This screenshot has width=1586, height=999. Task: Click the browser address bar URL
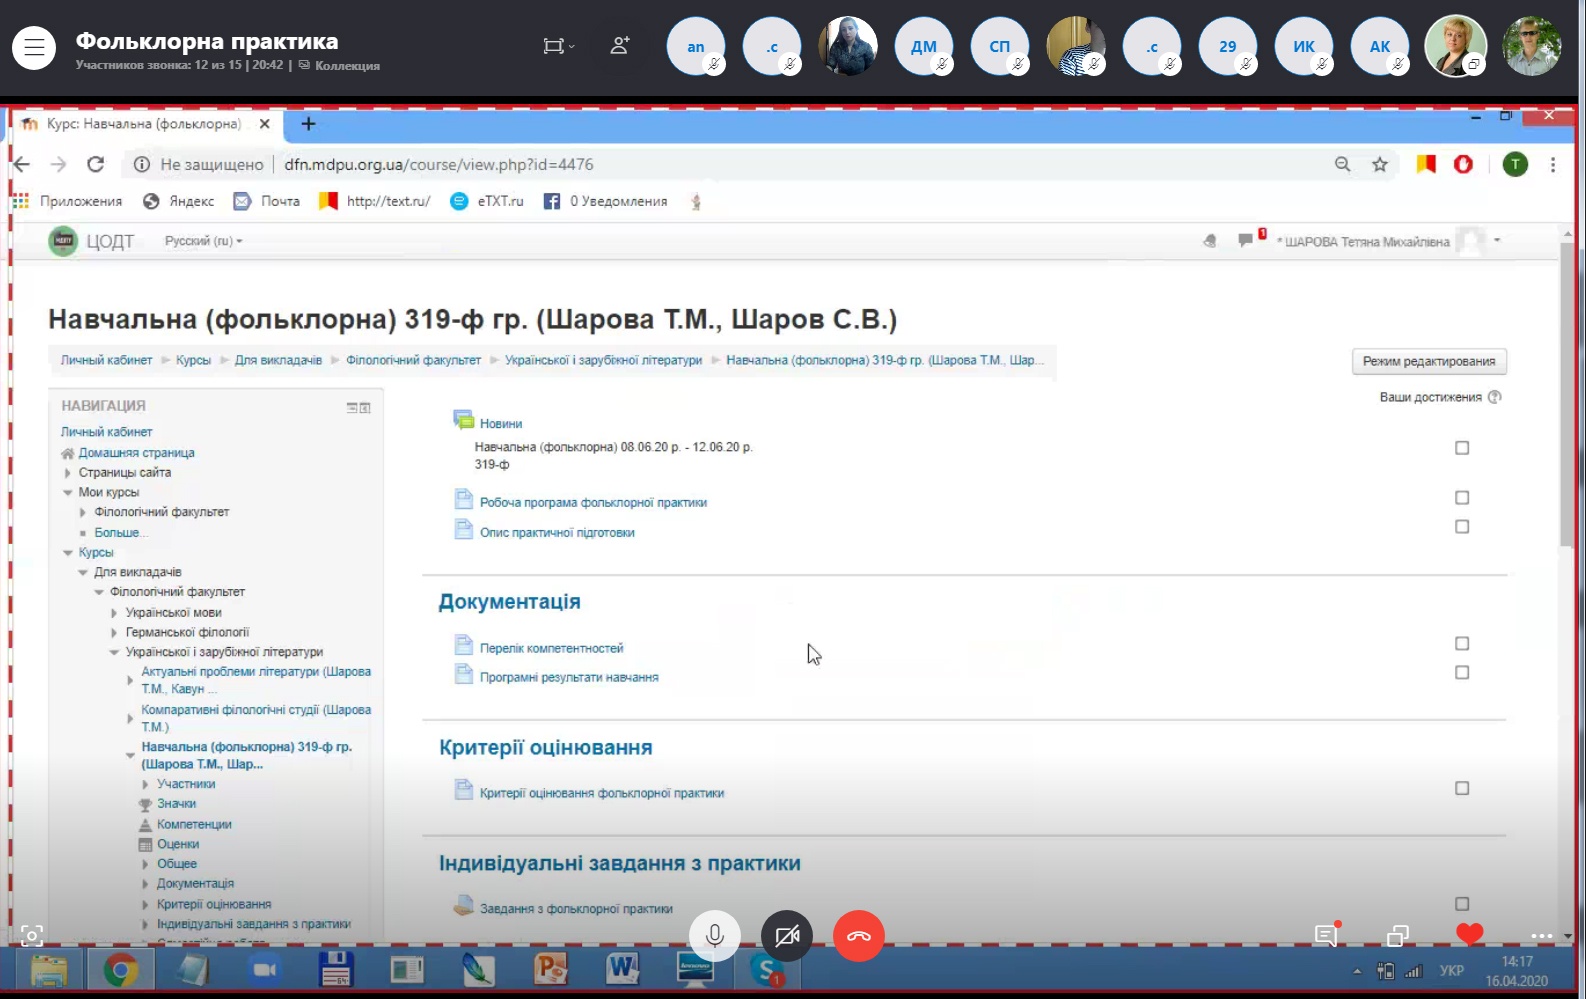tap(438, 165)
